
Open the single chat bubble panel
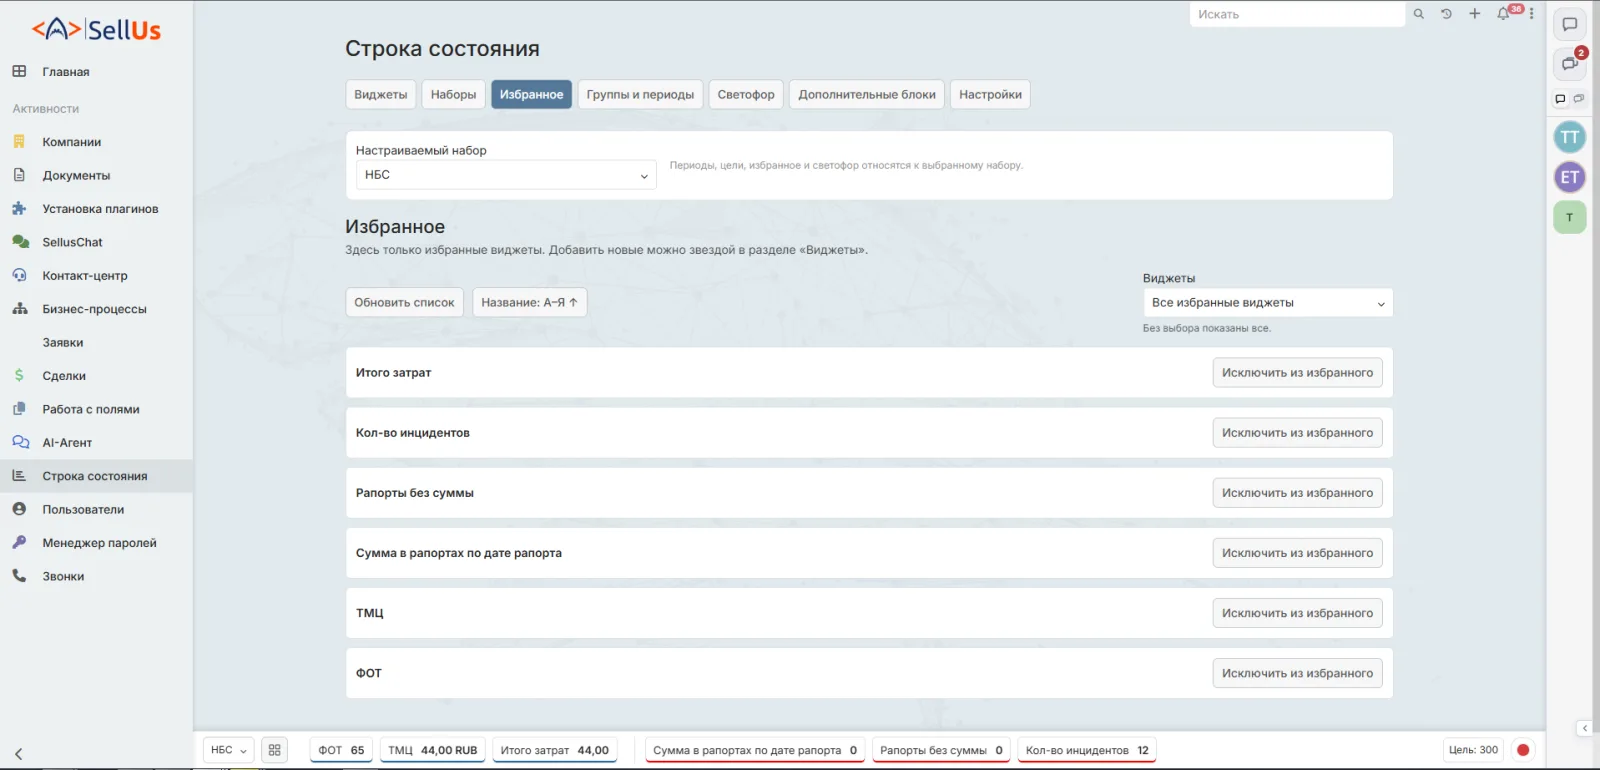(1570, 24)
